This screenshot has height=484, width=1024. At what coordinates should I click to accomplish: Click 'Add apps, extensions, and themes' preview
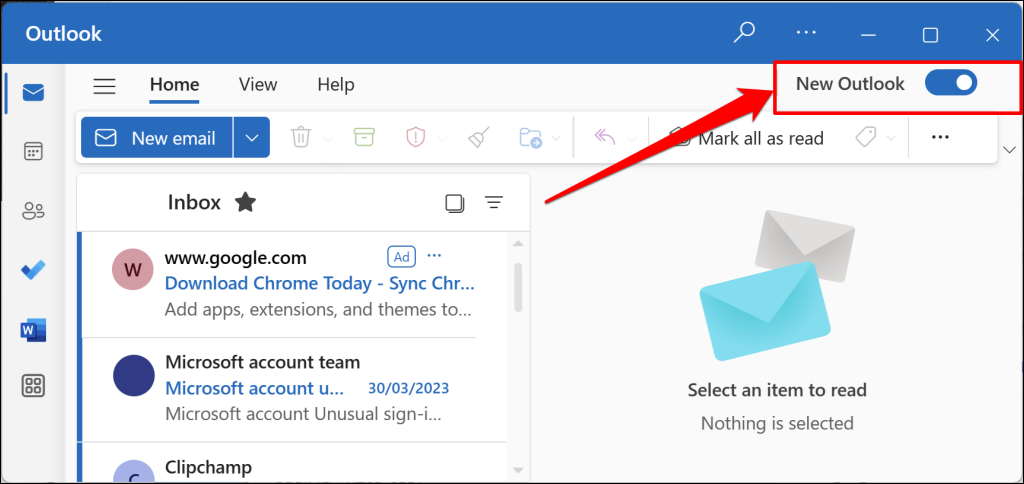(x=318, y=309)
